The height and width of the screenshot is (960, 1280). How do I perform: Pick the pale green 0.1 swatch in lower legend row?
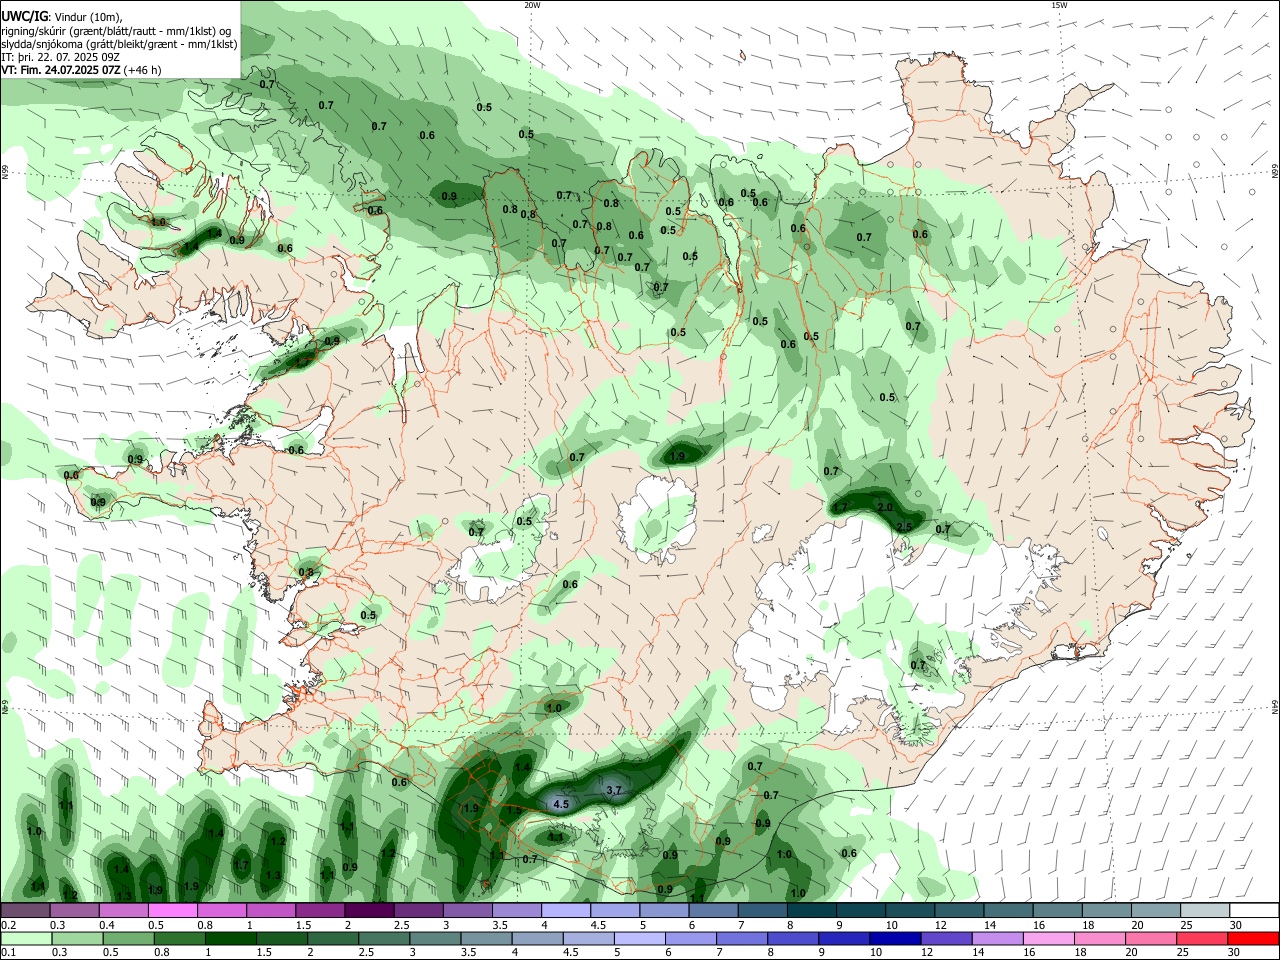tap(26, 938)
